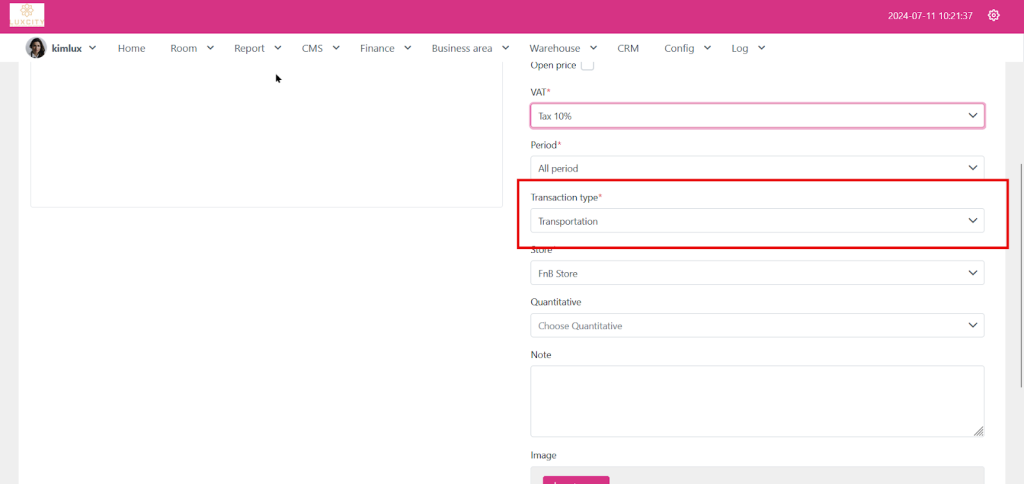This screenshot has height=484, width=1024.
Task: Open the Finance menu
Action: pyautogui.click(x=377, y=48)
